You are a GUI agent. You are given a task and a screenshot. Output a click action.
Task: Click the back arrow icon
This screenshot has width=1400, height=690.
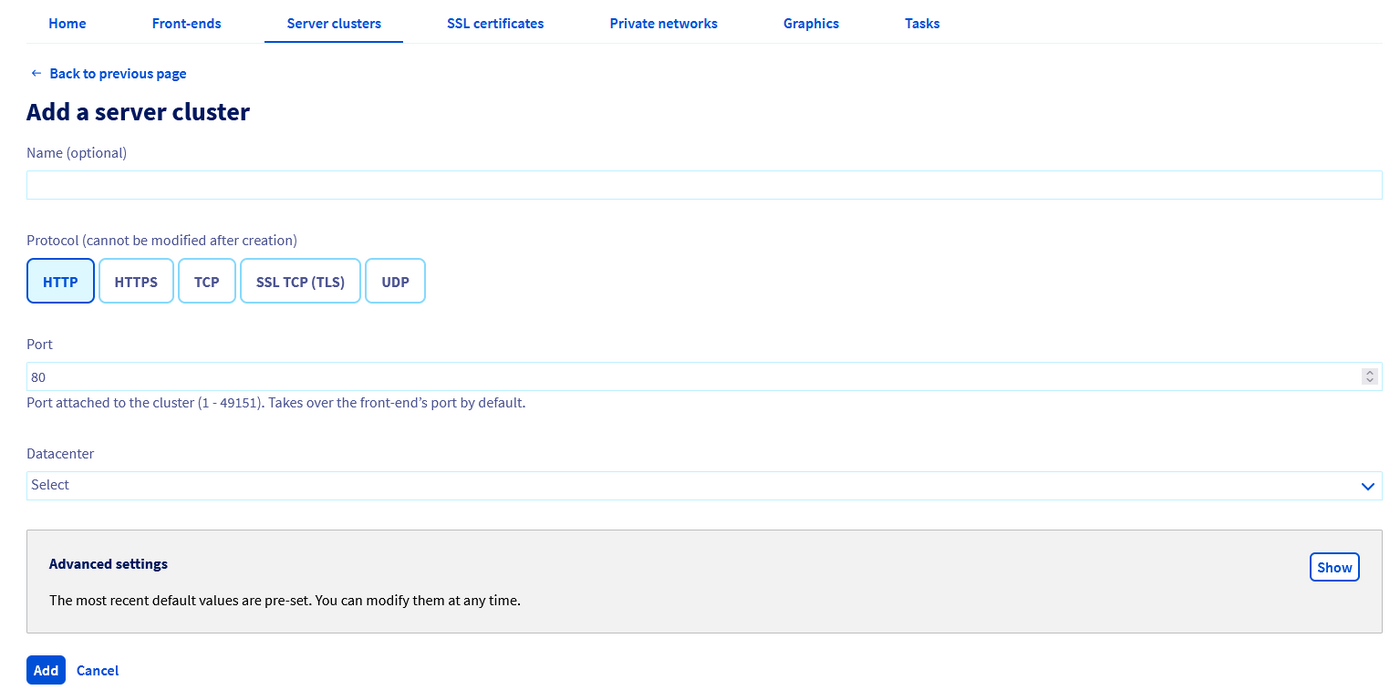click(35, 73)
